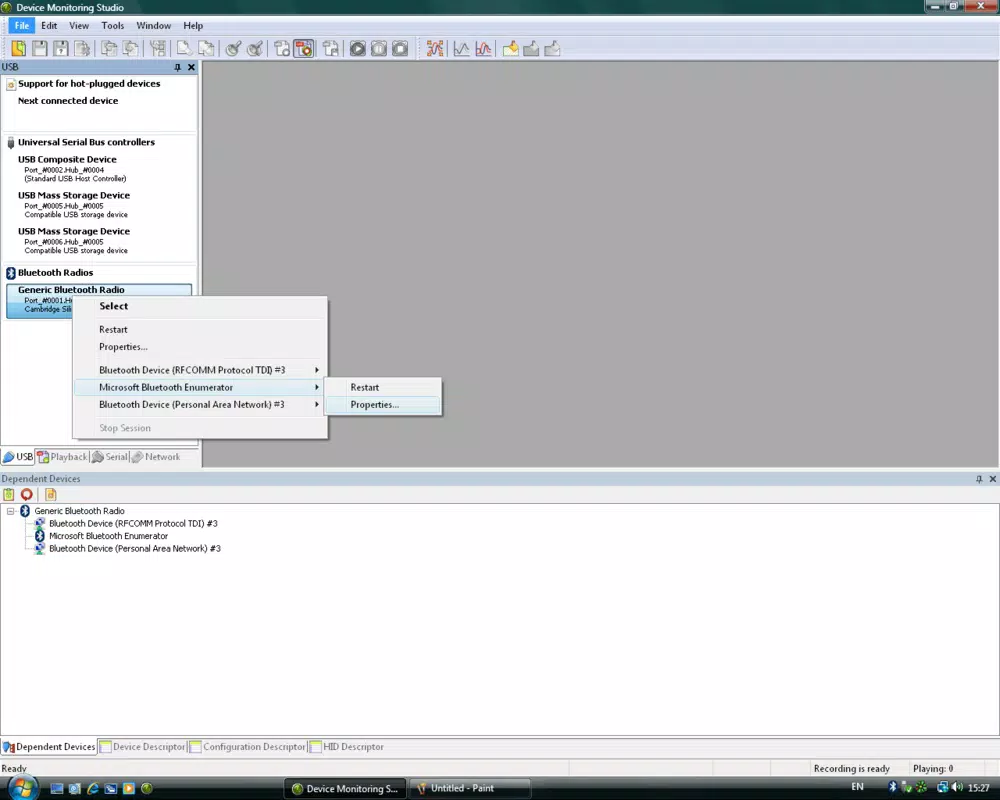
Task: Click the stop button in the toolbar
Action: click(400, 48)
